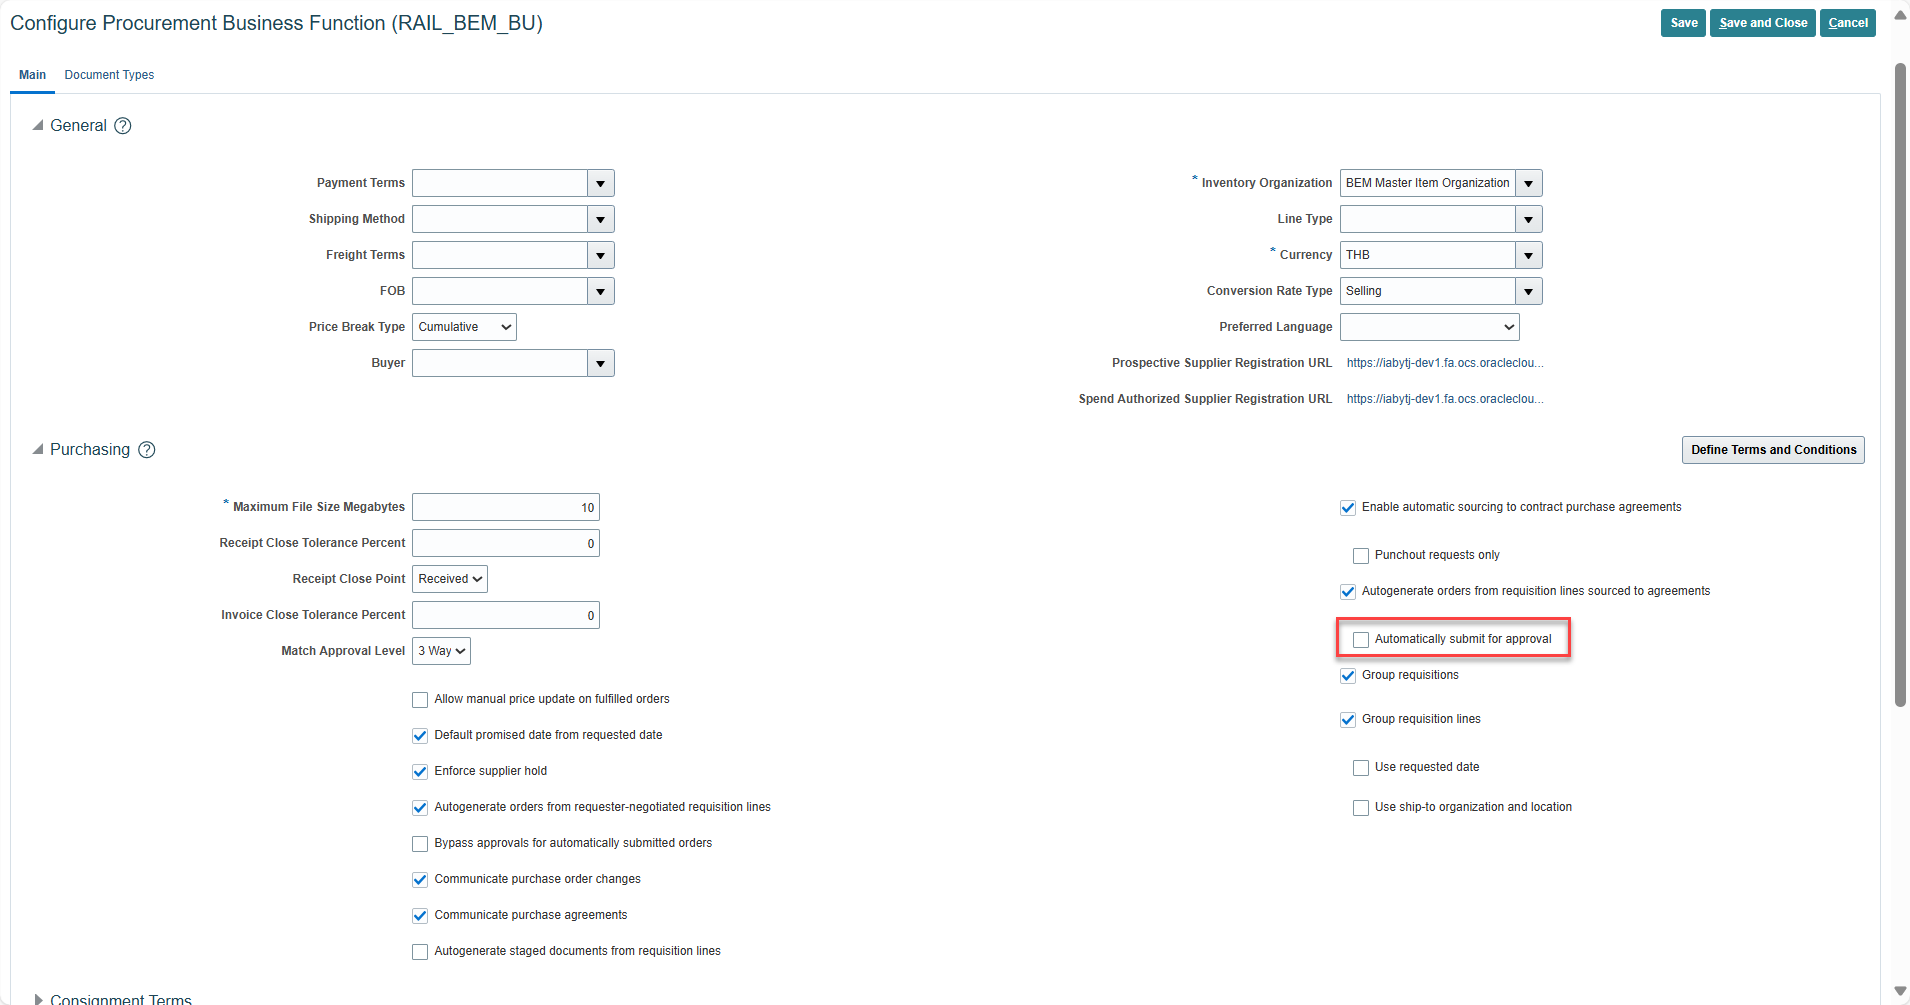
Task: Click the scroll up arrow
Action: tap(1898, 14)
